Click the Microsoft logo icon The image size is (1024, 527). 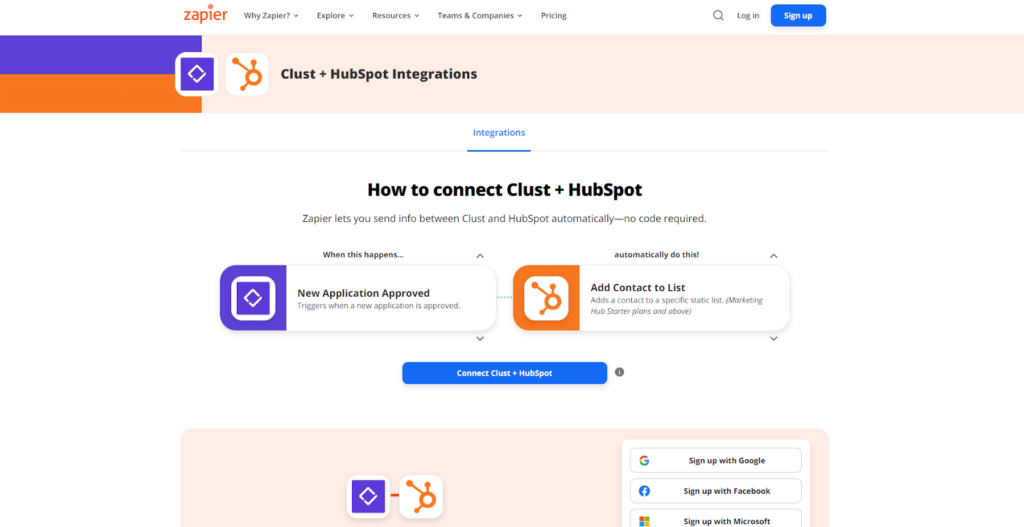(644, 521)
